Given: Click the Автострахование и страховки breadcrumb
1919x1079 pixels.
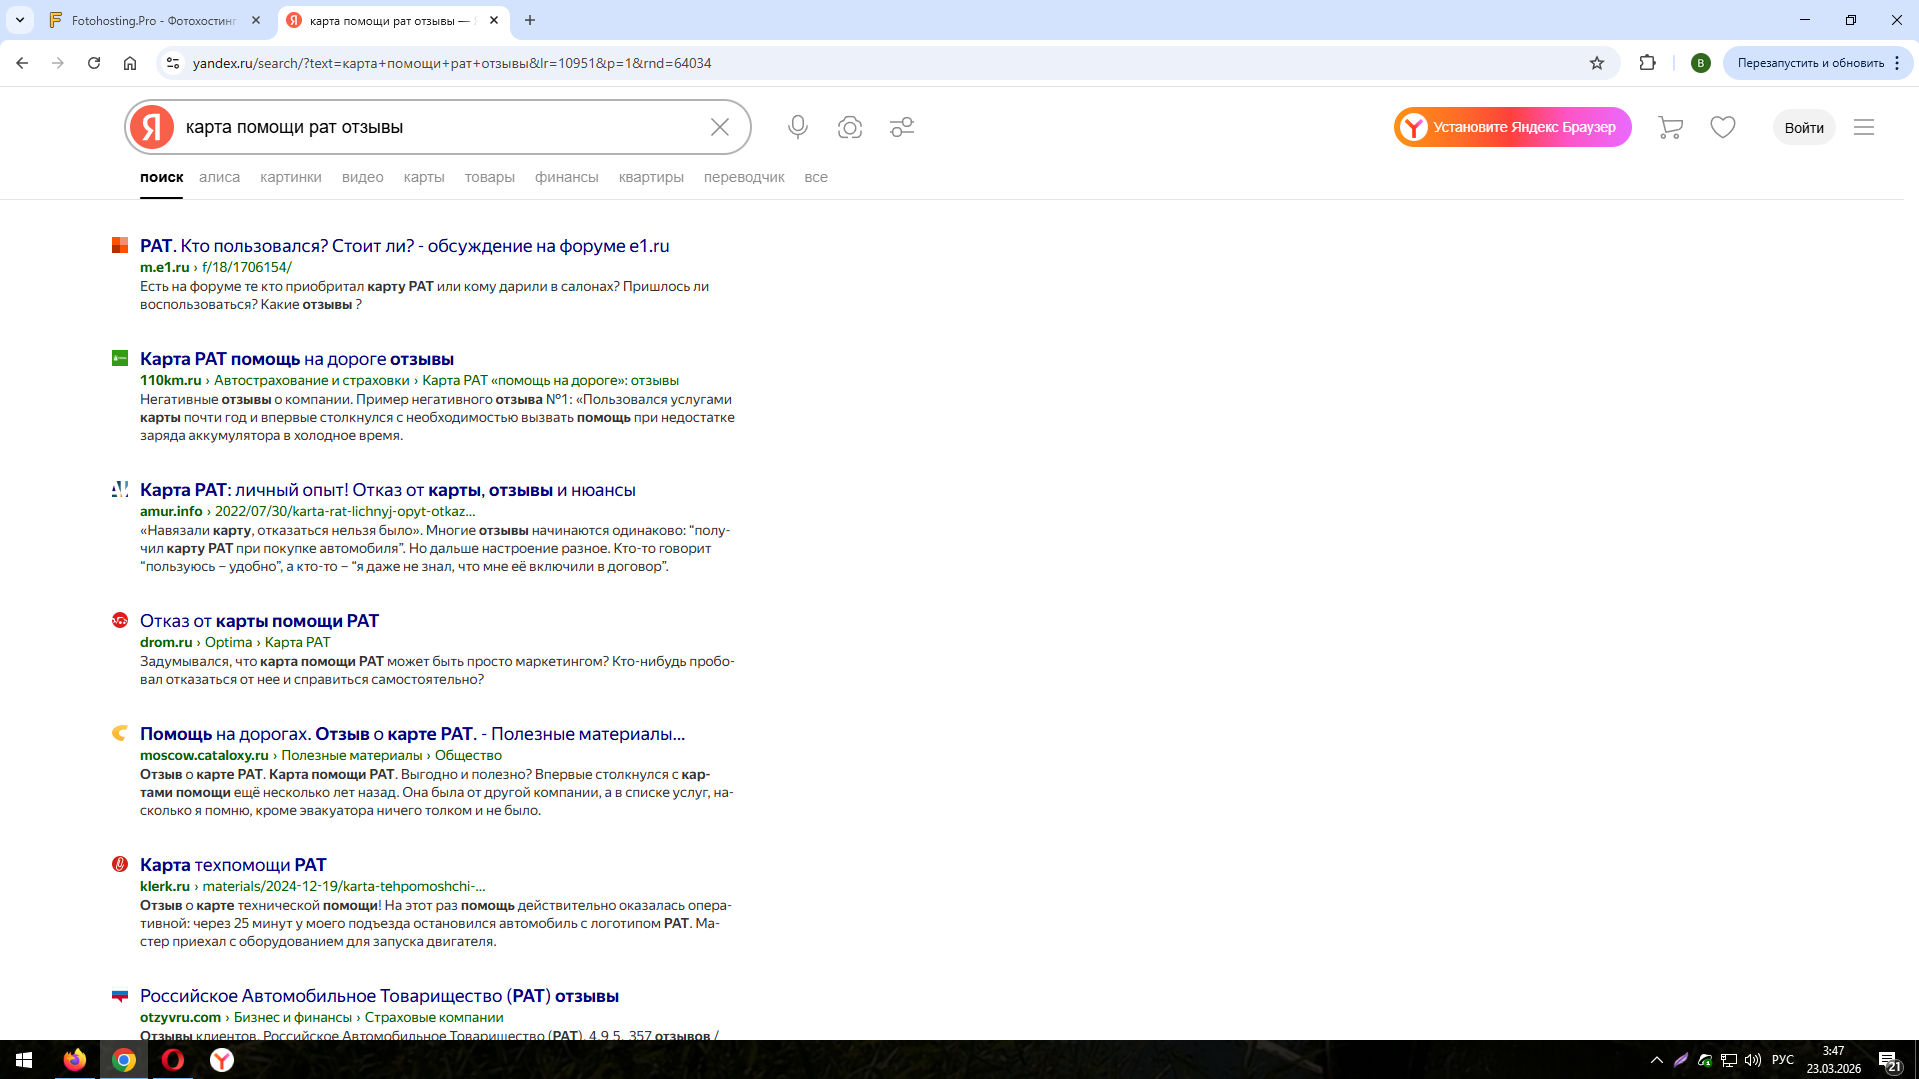Looking at the screenshot, I should 312,380.
